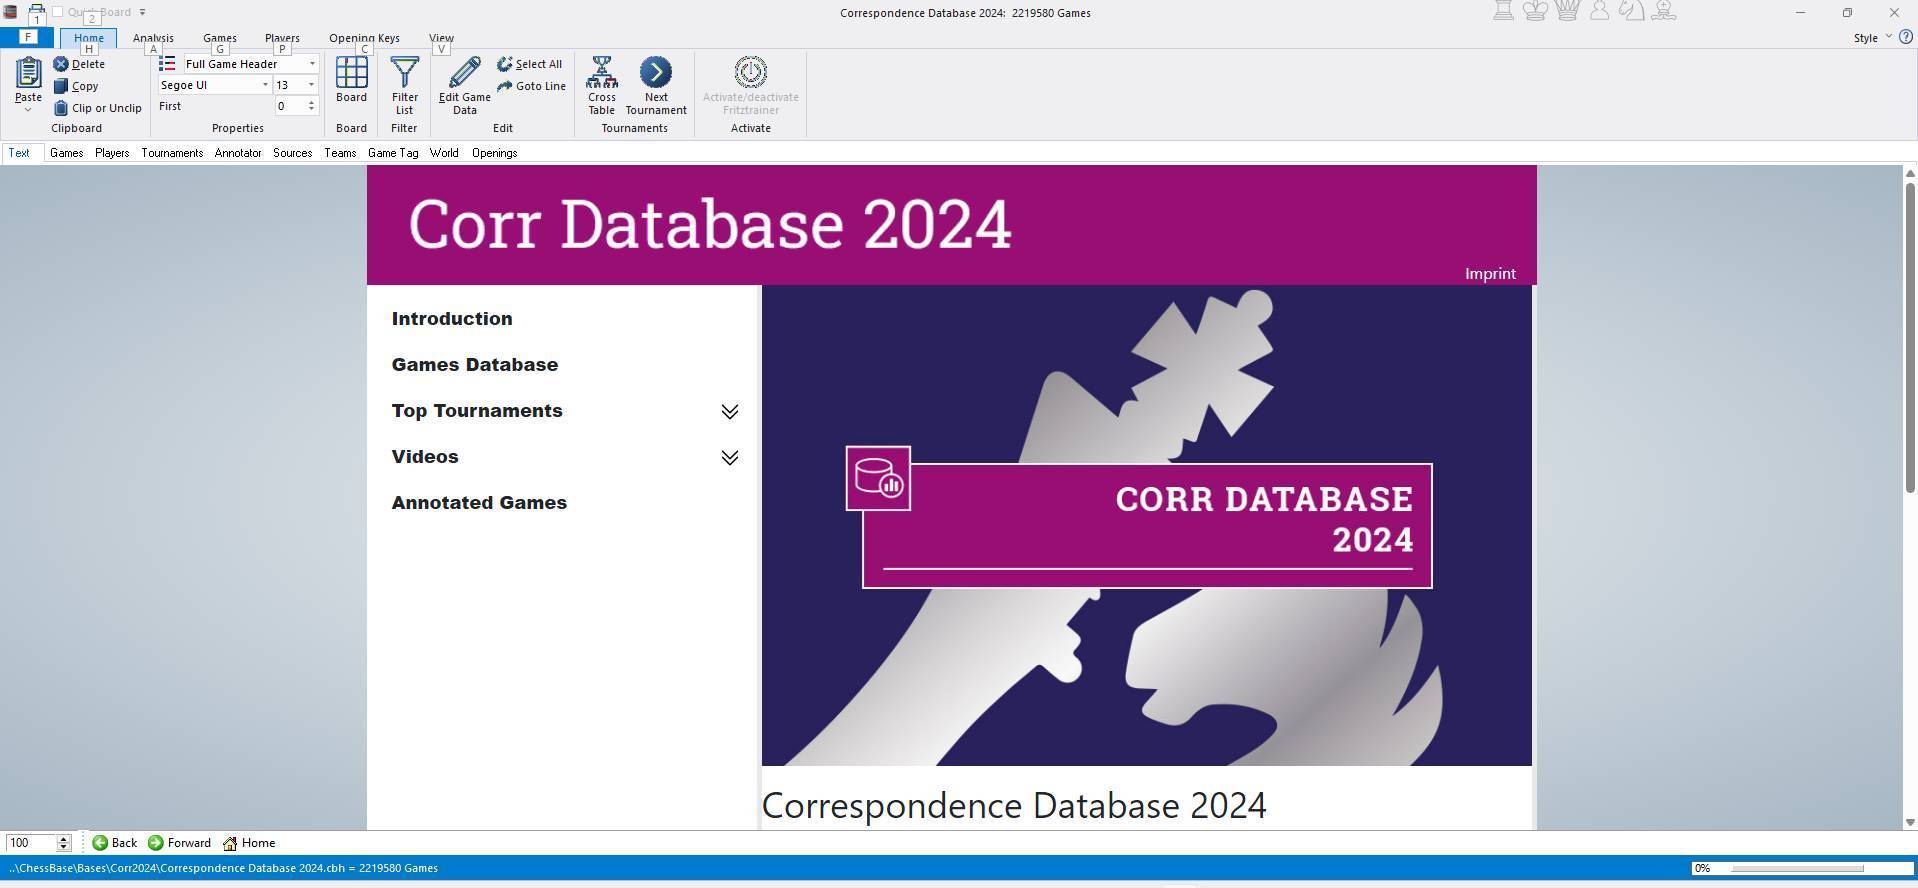Click the Top Tournaments heading
Screen dimensions: 1918x888
[x=477, y=411]
